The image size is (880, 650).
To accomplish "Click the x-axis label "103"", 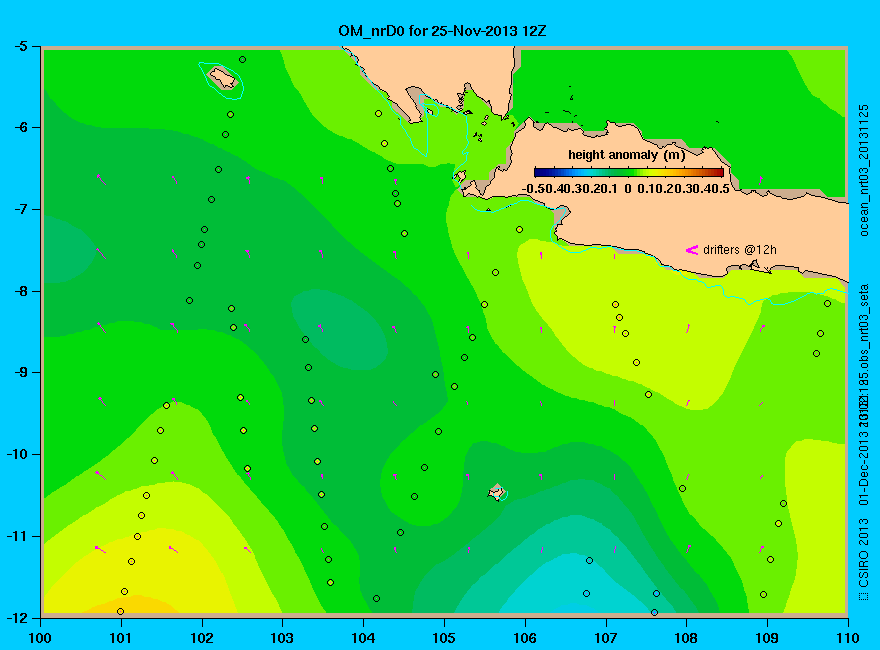I will pyautogui.click(x=282, y=638).
